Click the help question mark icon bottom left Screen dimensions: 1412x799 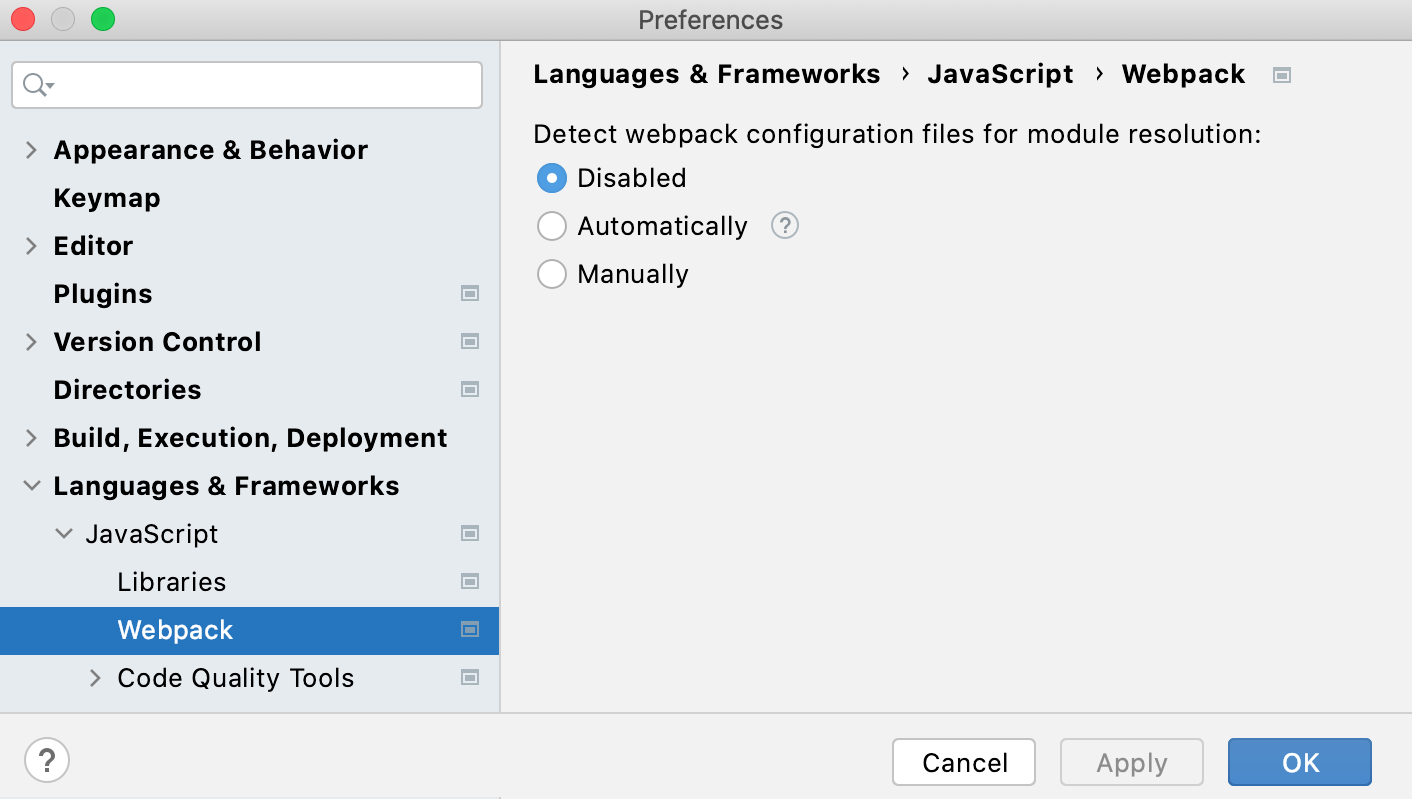point(46,760)
